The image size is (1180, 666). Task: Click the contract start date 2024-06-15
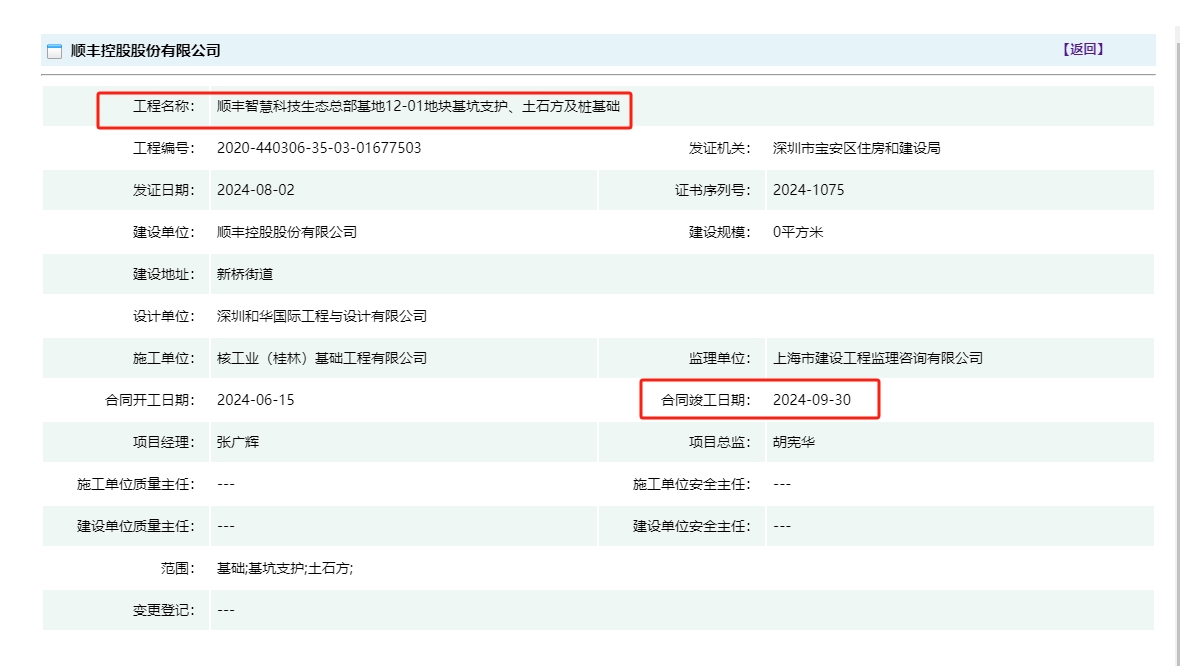(x=256, y=400)
